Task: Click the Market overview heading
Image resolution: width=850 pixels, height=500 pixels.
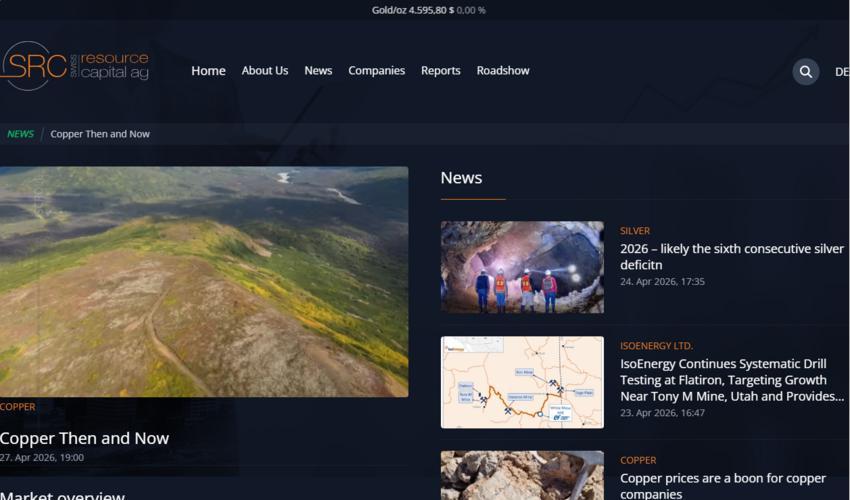Action: (x=62, y=495)
